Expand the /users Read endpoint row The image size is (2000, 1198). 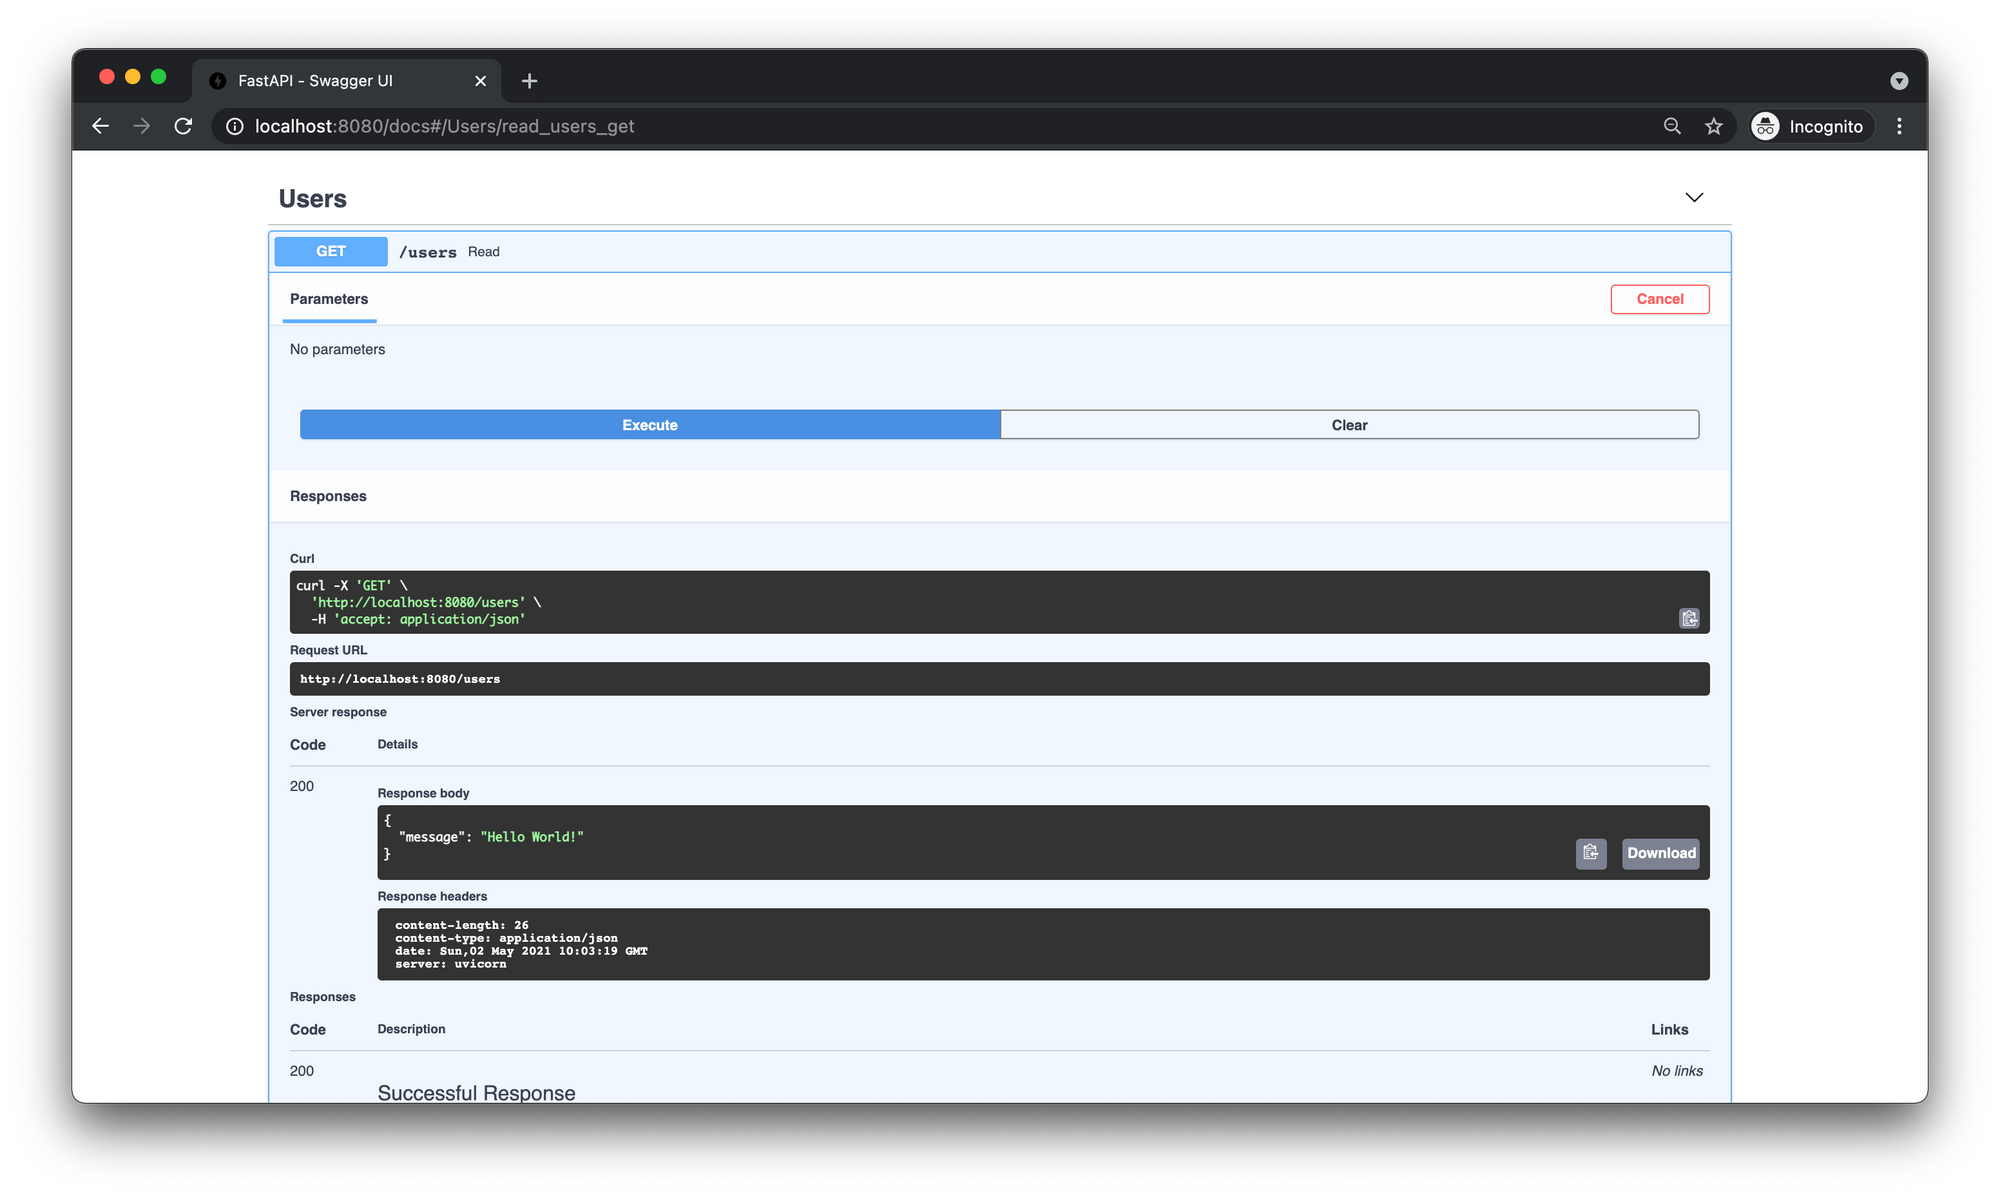tap(998, 251)
